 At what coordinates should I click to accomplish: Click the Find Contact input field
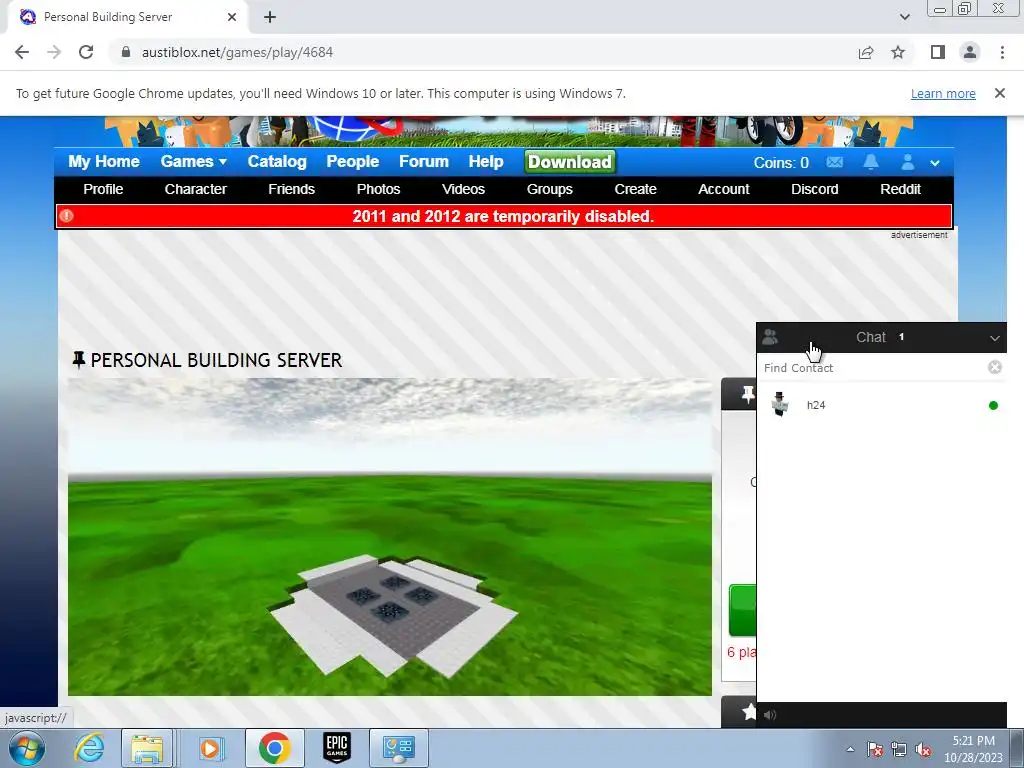click(x=872, y=368)
